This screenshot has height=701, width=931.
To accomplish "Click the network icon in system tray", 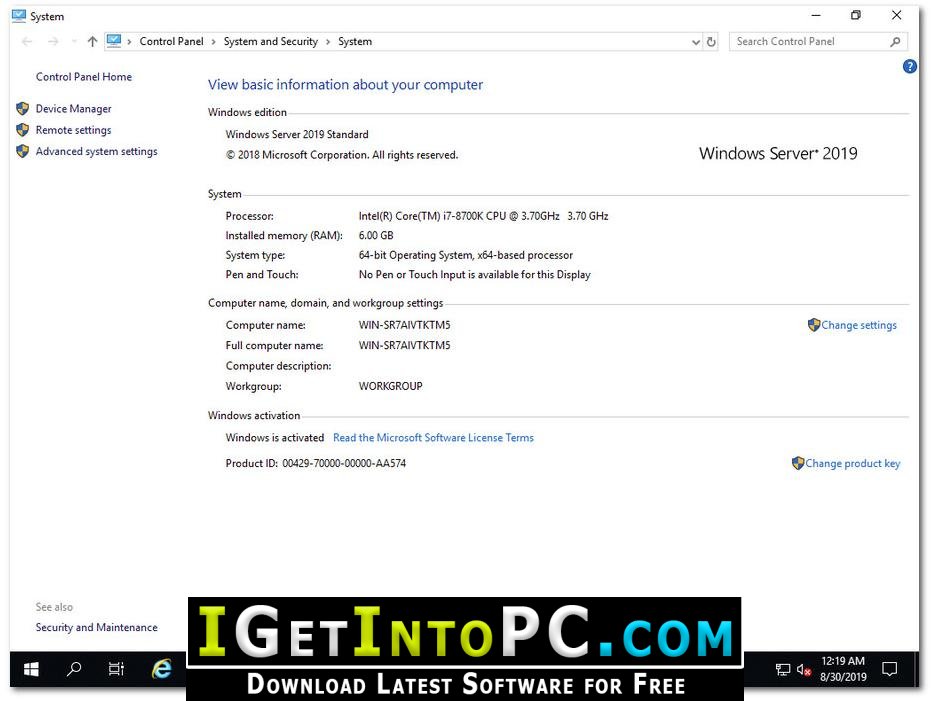I will coord(783,670).
